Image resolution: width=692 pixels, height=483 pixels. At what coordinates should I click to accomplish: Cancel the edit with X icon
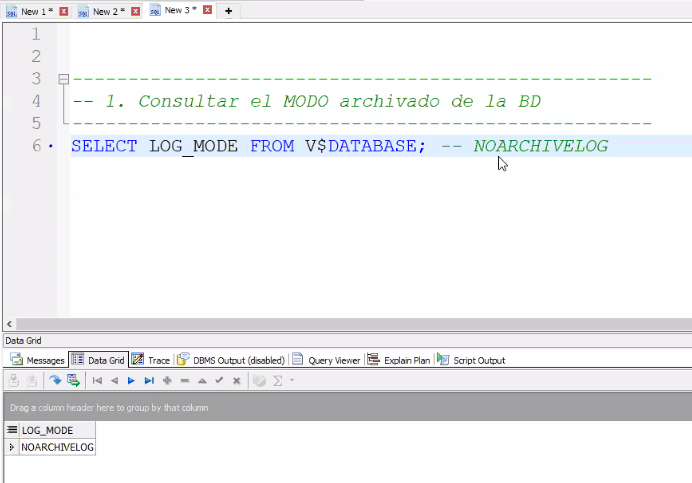click(x=236, y=380)
